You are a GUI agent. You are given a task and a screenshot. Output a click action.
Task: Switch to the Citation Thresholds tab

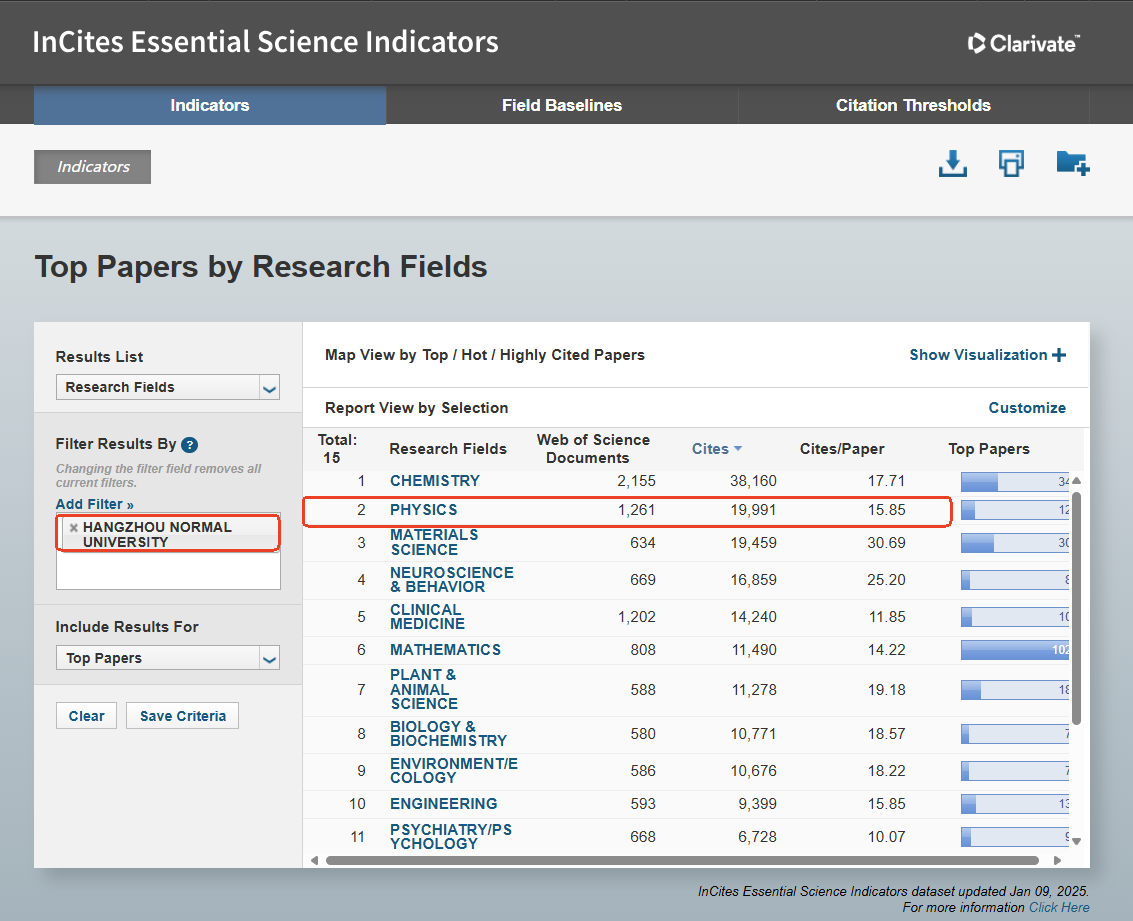pos(912,105)
